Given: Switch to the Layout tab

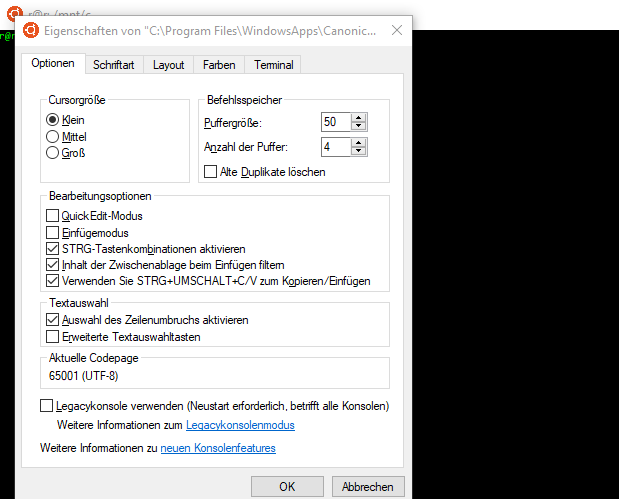Looking at the screenshot, I should point(169,65).
